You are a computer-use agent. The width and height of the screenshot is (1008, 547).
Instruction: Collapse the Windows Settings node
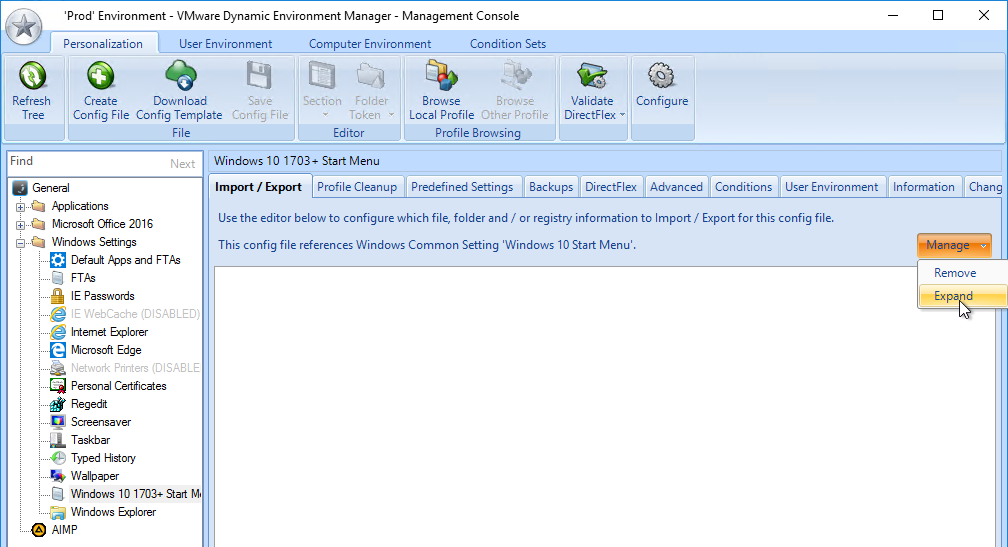pos(21,243)
